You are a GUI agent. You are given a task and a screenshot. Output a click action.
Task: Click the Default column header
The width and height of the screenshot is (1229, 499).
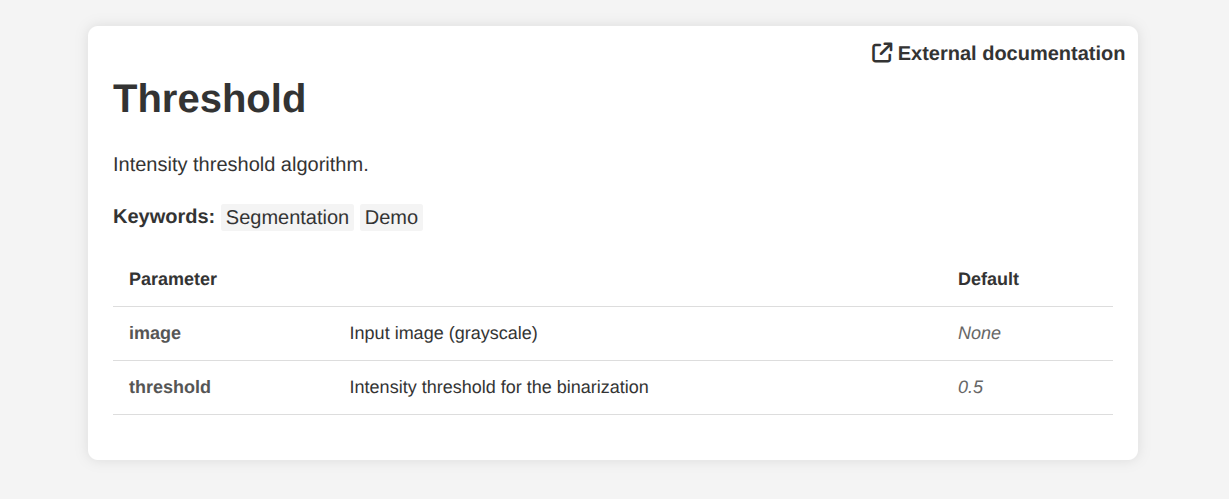click(988, 279)
